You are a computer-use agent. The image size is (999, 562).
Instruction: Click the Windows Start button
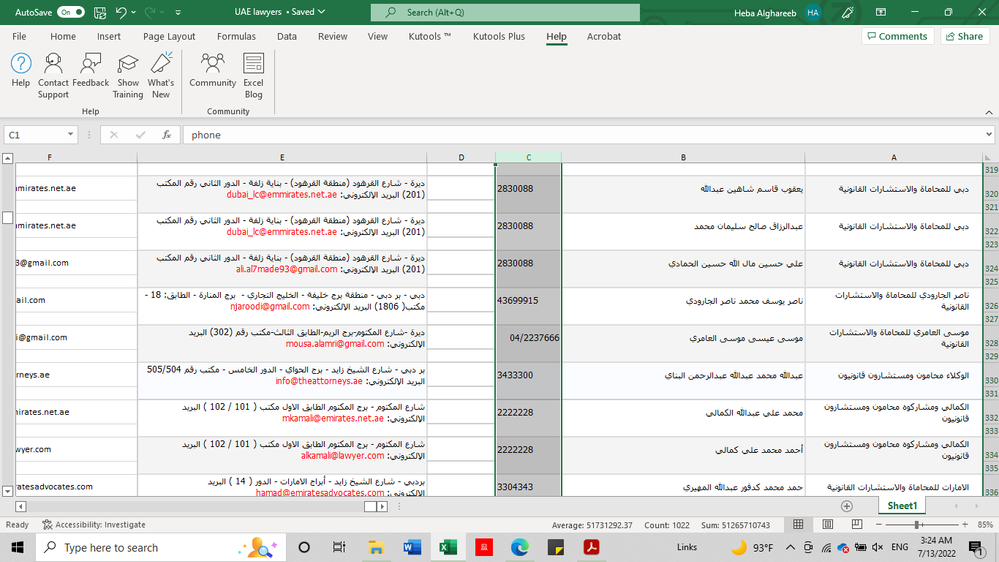tap(17, 547)
